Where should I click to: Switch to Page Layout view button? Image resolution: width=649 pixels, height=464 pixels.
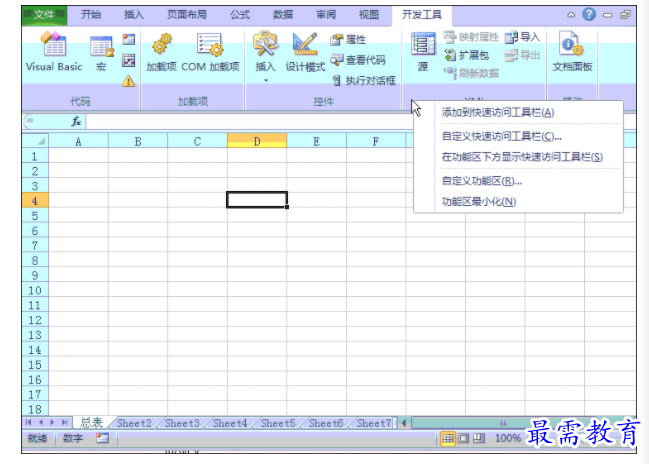click(x=463, y=438)
